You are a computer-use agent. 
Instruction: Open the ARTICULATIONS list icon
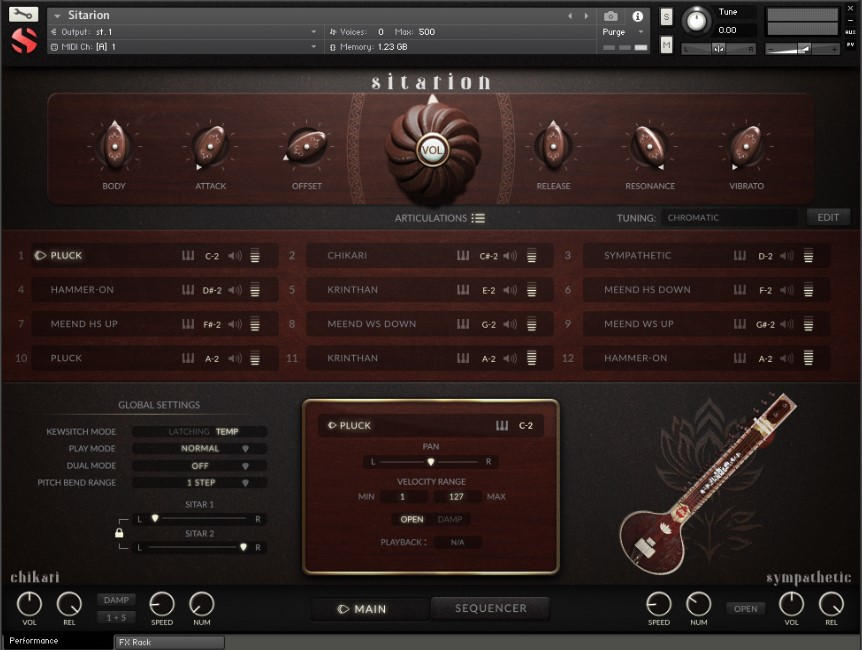478,218
